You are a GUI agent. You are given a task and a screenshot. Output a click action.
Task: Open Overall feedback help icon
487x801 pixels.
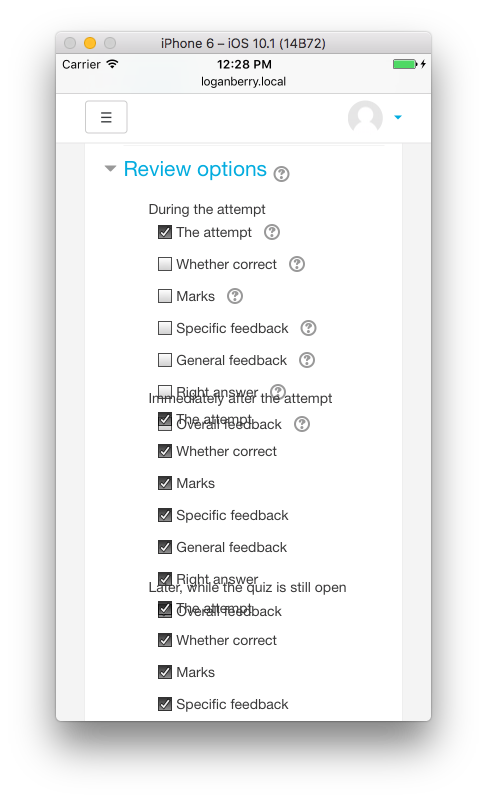(302, 424)
